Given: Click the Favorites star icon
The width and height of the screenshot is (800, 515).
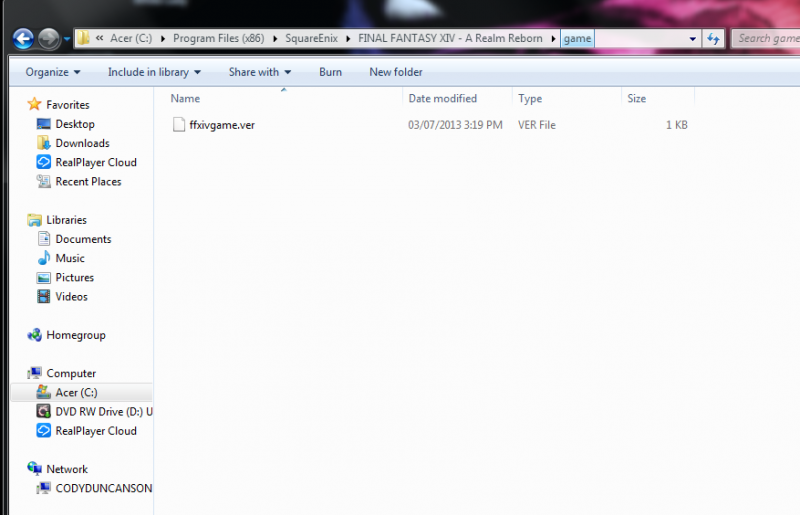Looking at the screenshot, I should 35,104.
